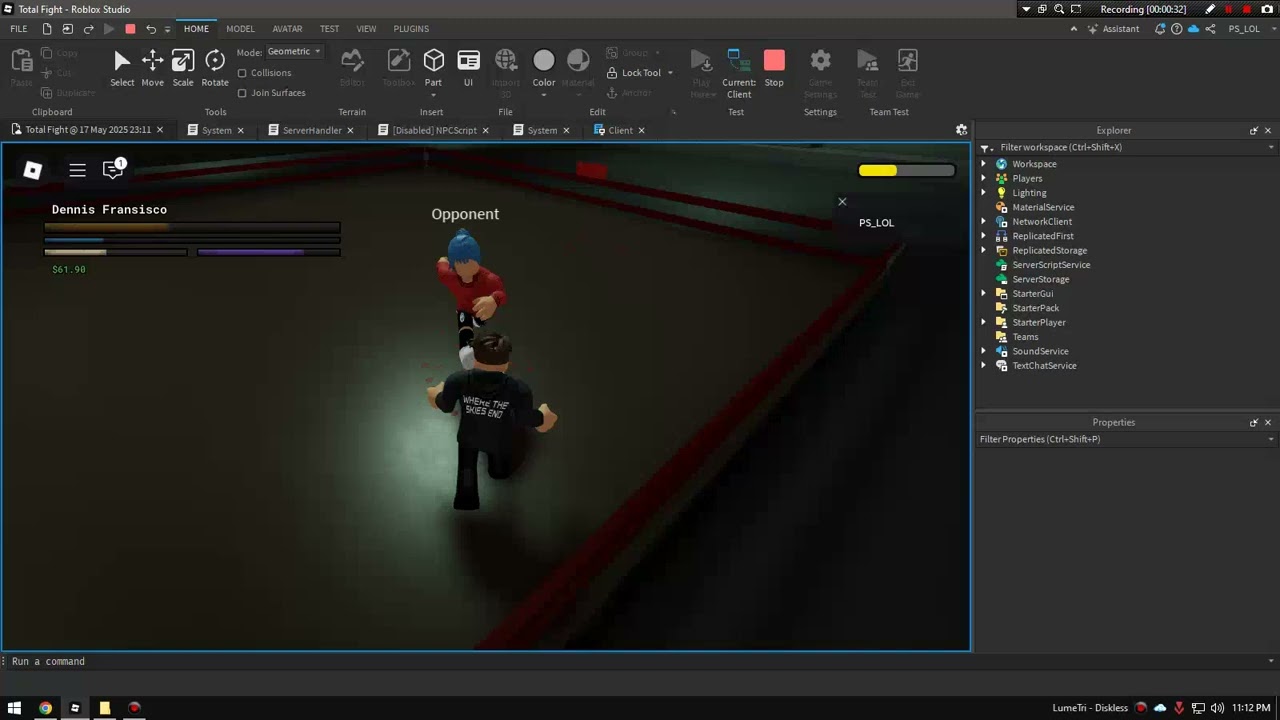
Task: Expand the ReplicatedStorage node
Action: tap(984, 250)
